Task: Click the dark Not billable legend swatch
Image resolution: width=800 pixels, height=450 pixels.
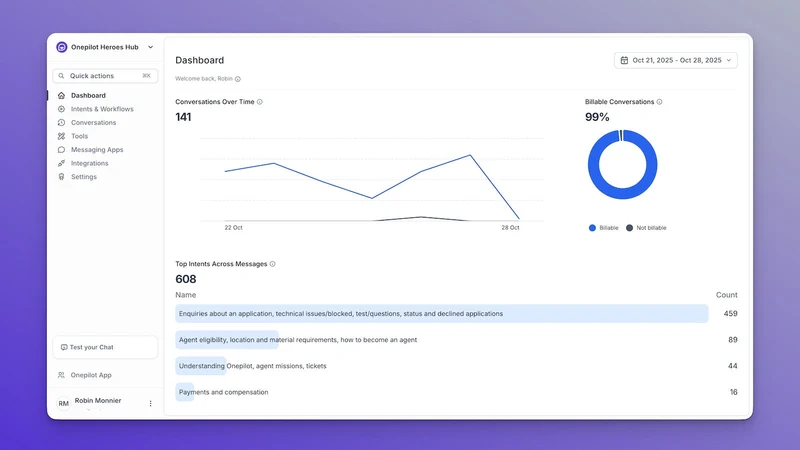Action: click(x=629, y=228)
